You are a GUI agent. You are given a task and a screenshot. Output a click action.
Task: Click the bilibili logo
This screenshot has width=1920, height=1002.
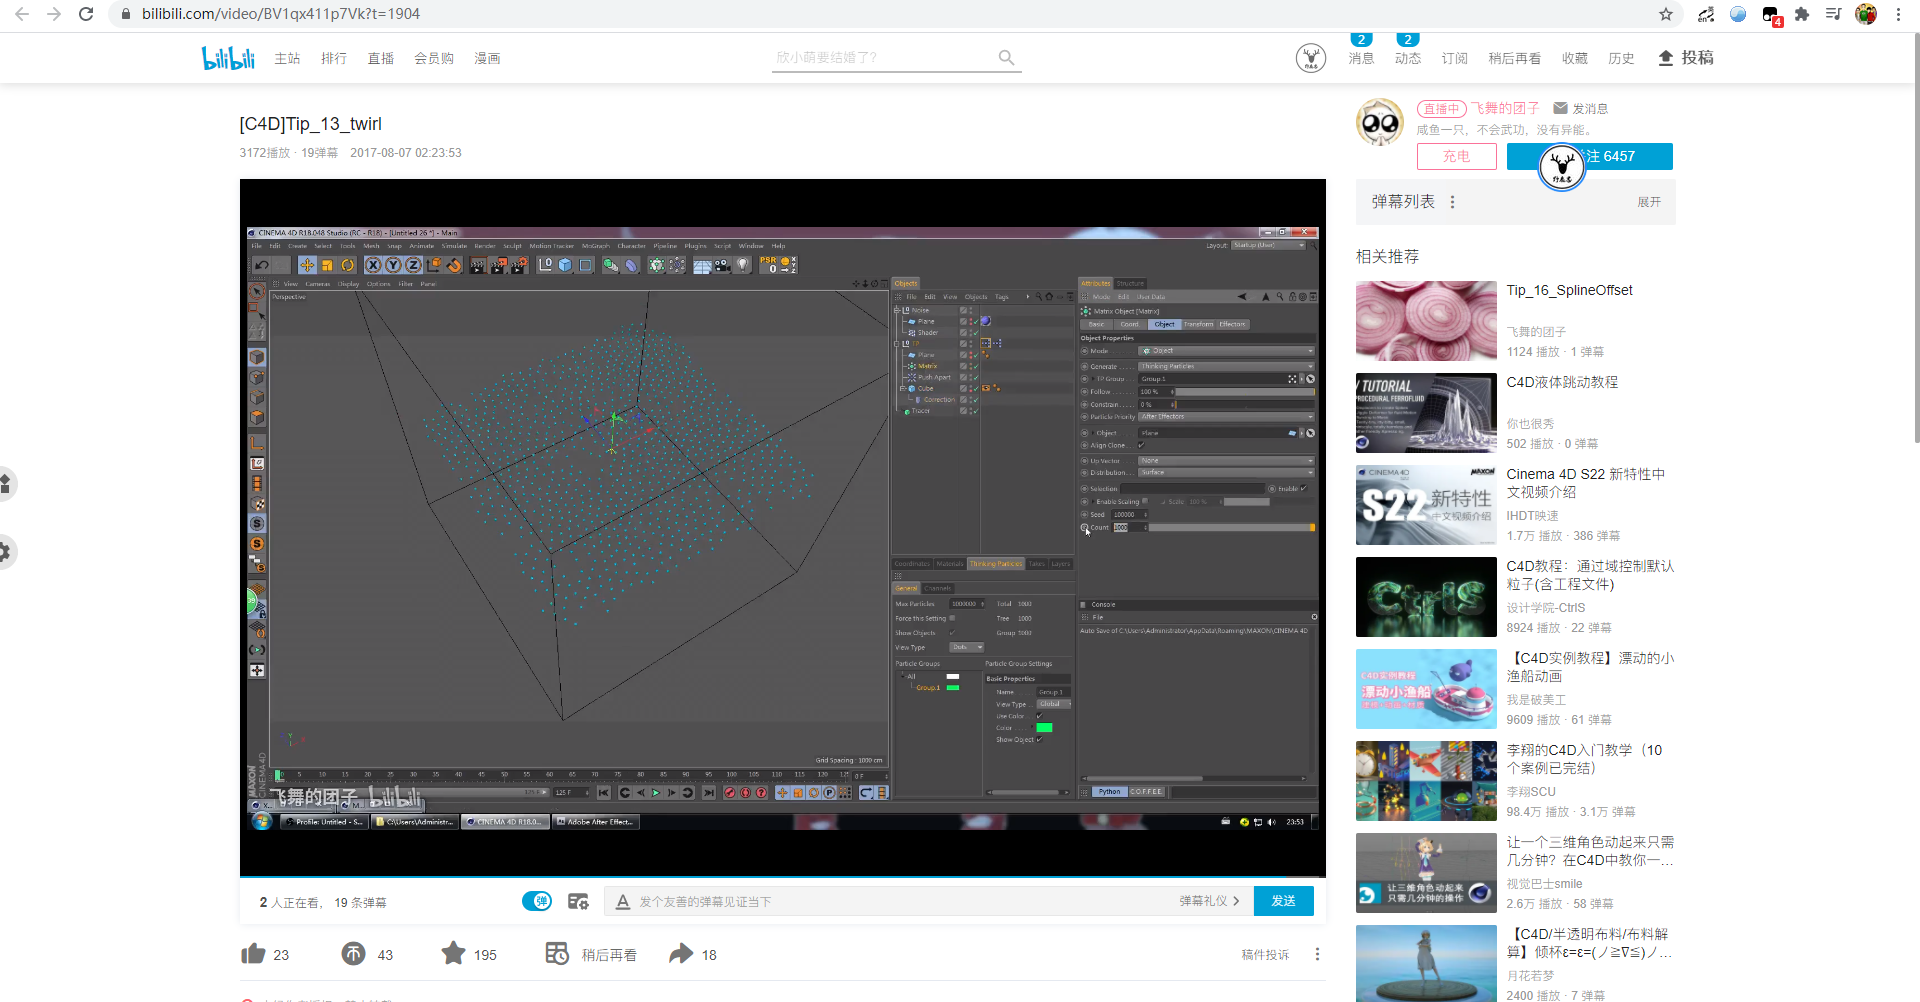point(228,58)
